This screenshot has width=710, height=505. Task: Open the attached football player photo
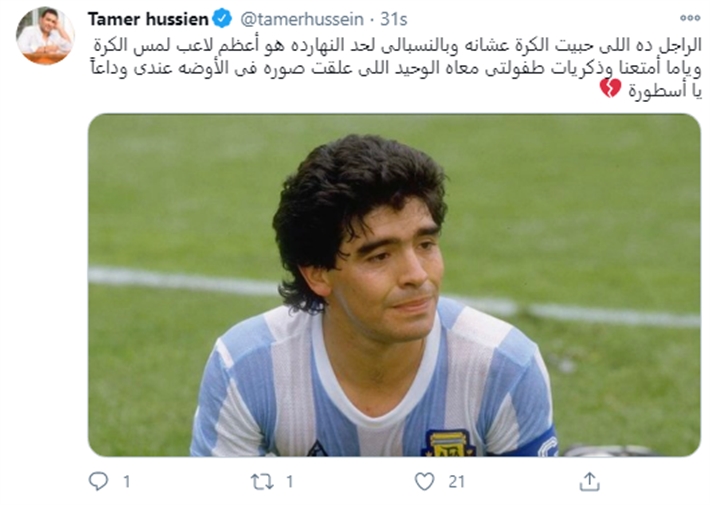coord(394,285)
